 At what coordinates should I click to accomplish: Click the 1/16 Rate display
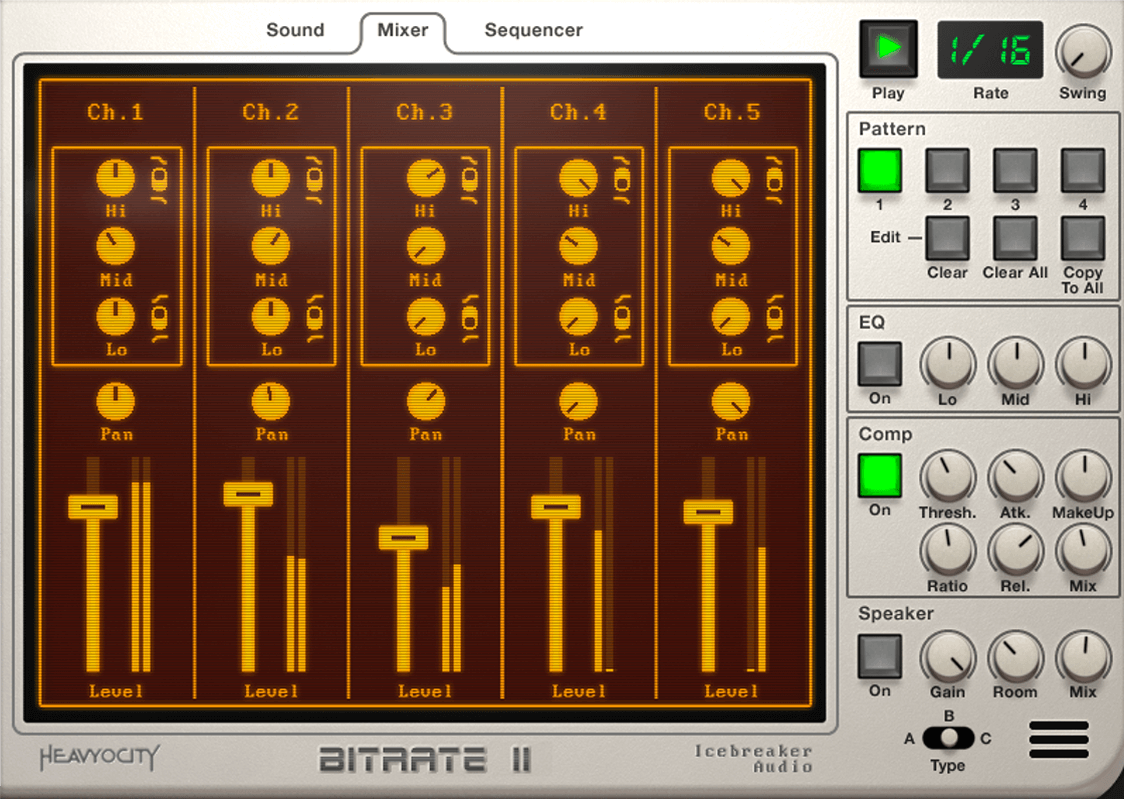989,50
